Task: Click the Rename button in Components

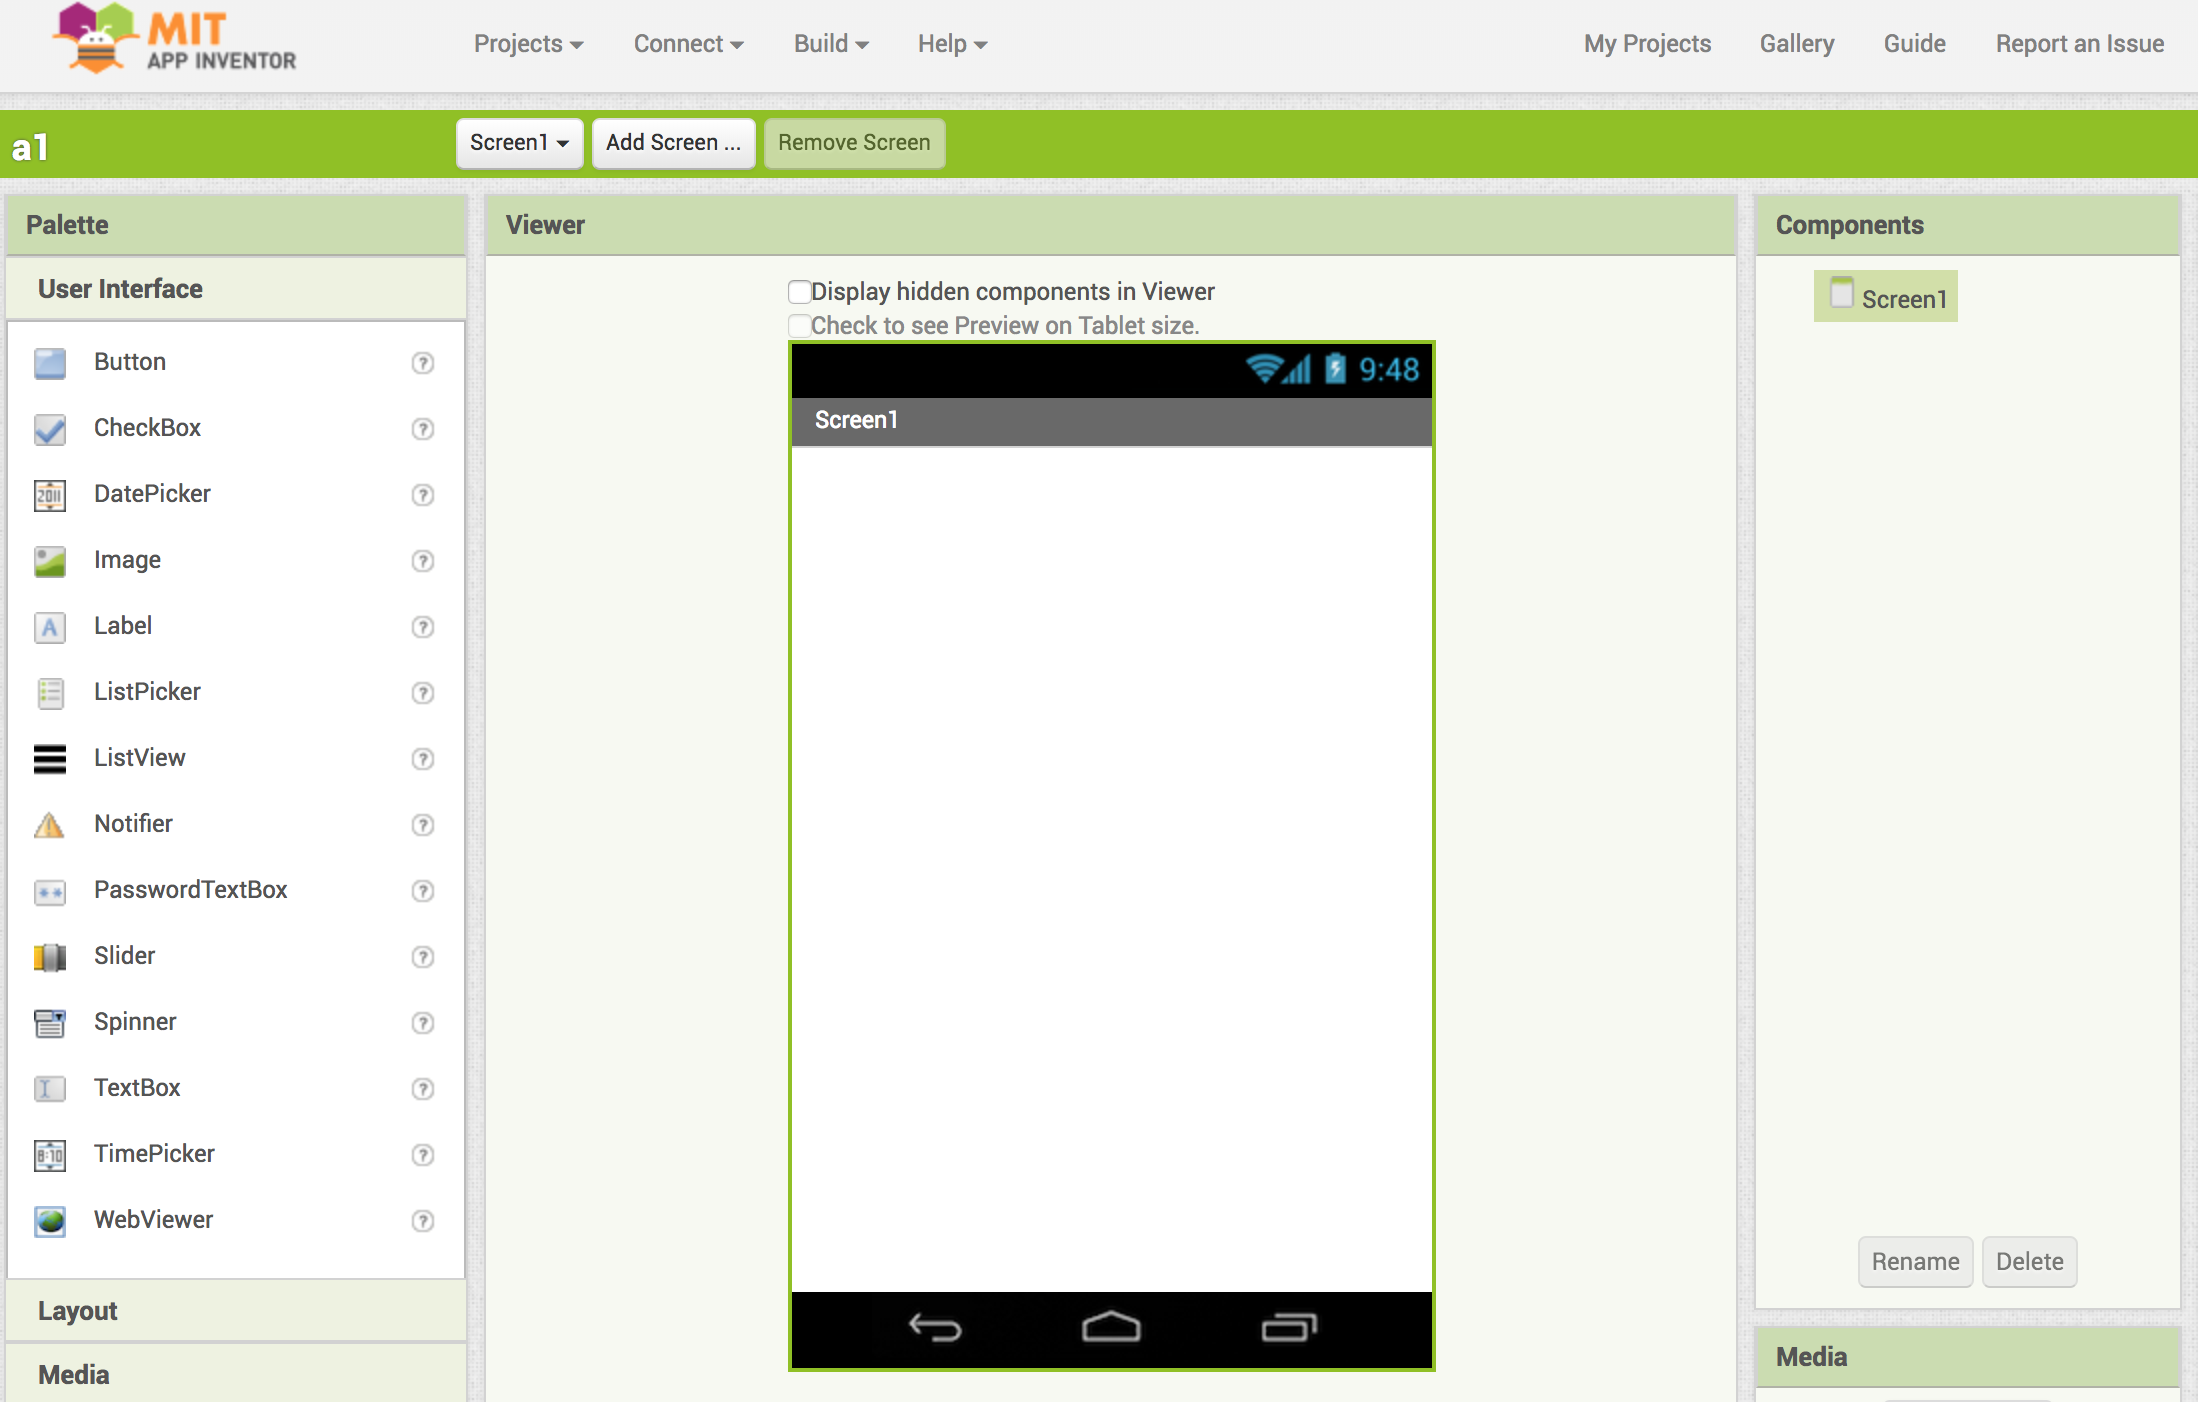Action: pyautogui.click(x=1915, y=1262)
